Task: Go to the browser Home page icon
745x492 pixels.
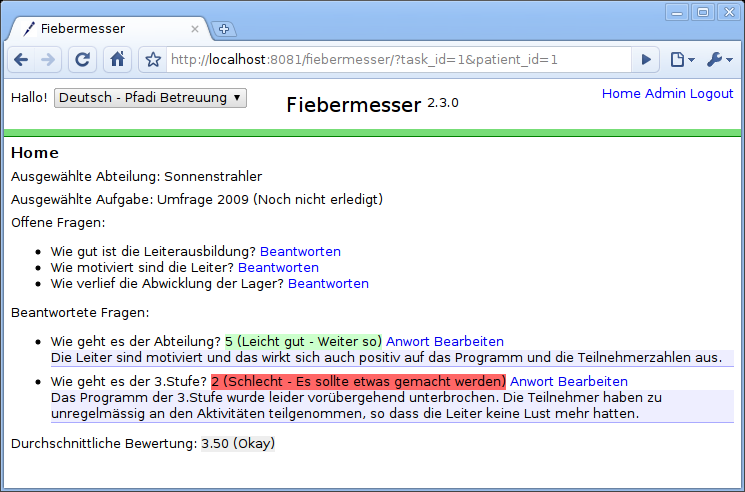Action: (117, 60)
